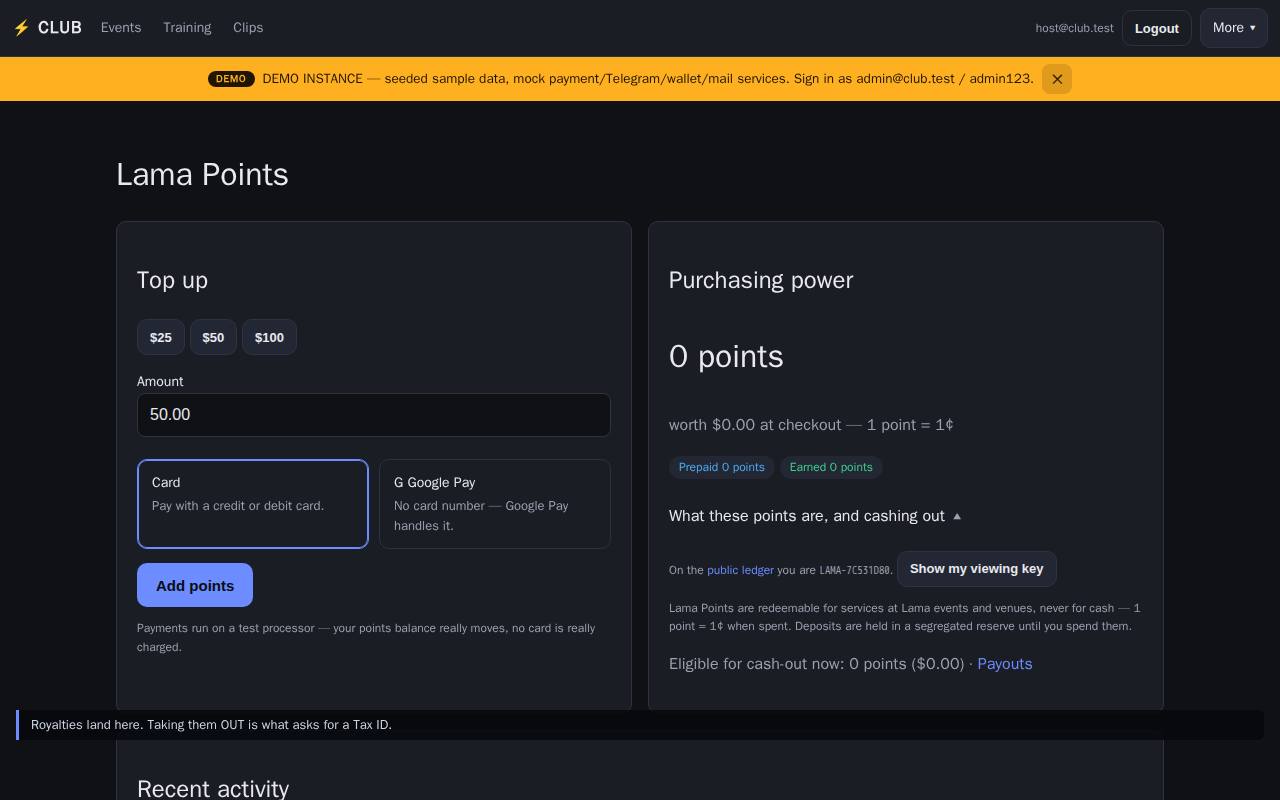
Task: Show my viewing key
Action: point(977,569)
